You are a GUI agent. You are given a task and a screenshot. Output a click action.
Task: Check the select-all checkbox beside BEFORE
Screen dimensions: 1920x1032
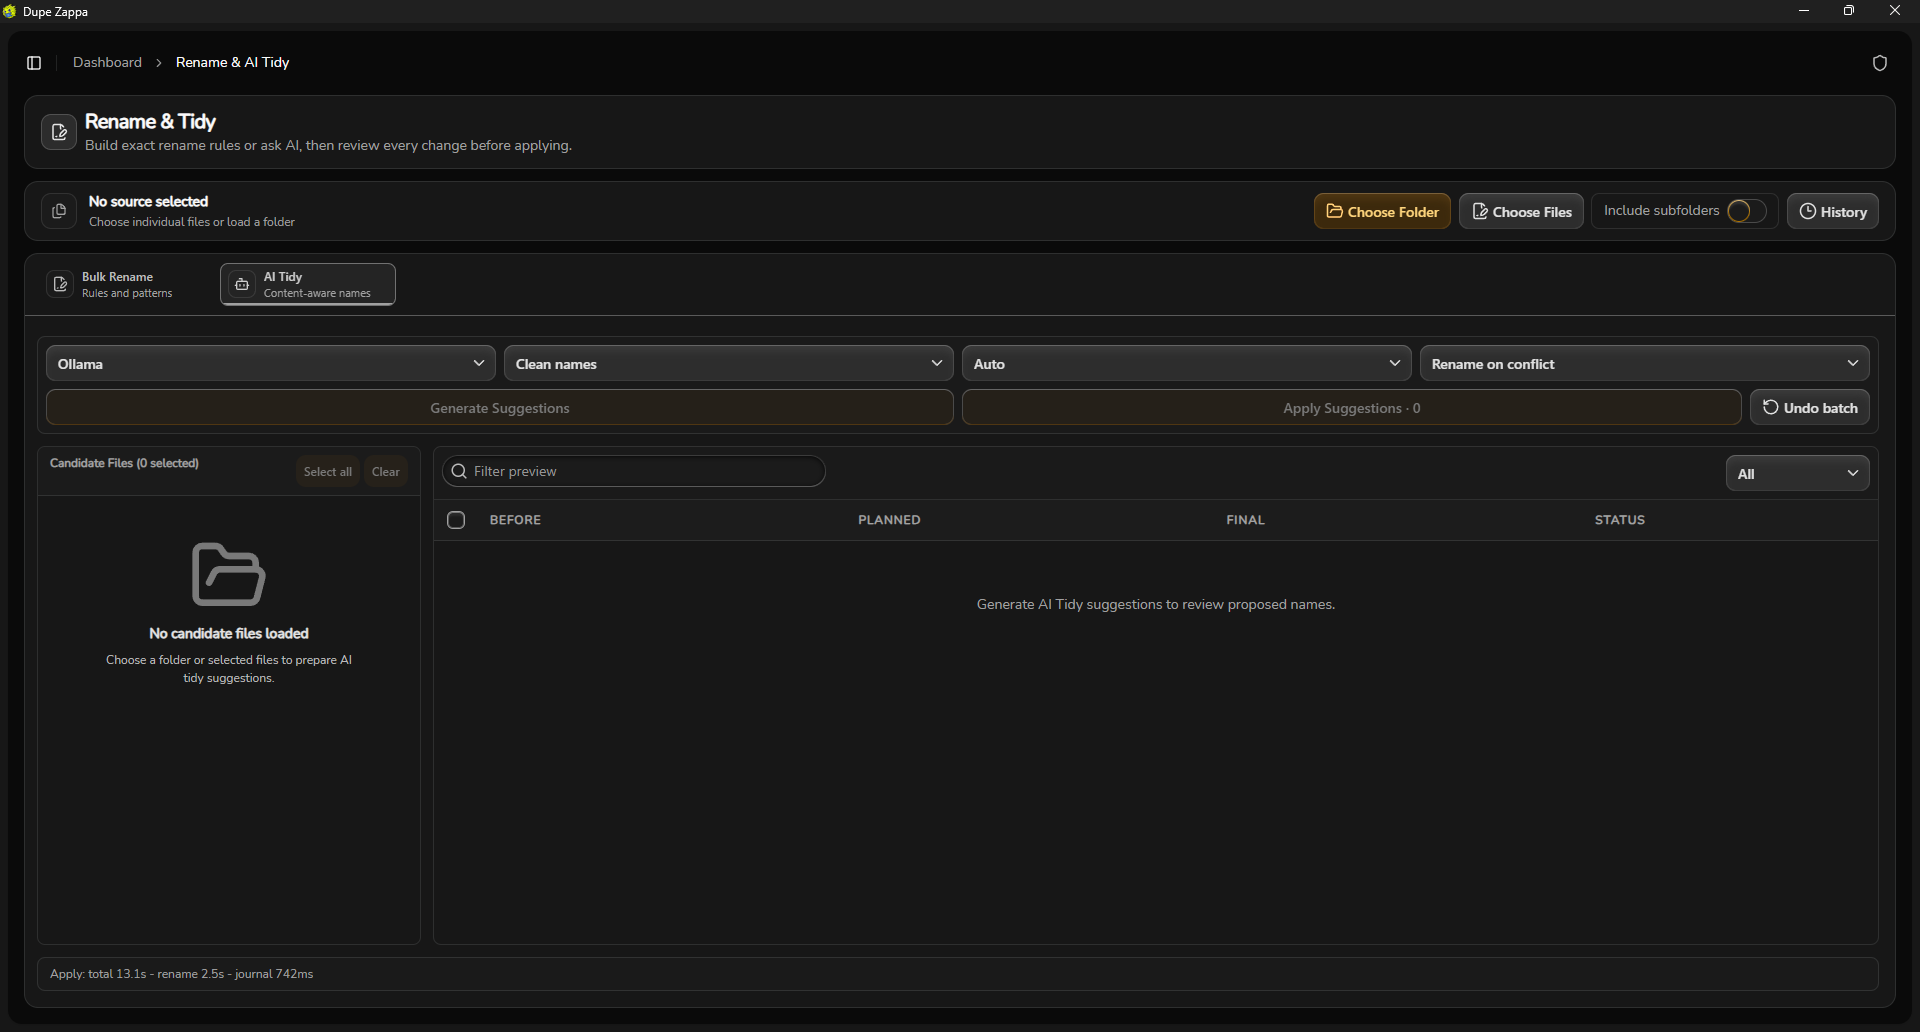click(456, 520)
